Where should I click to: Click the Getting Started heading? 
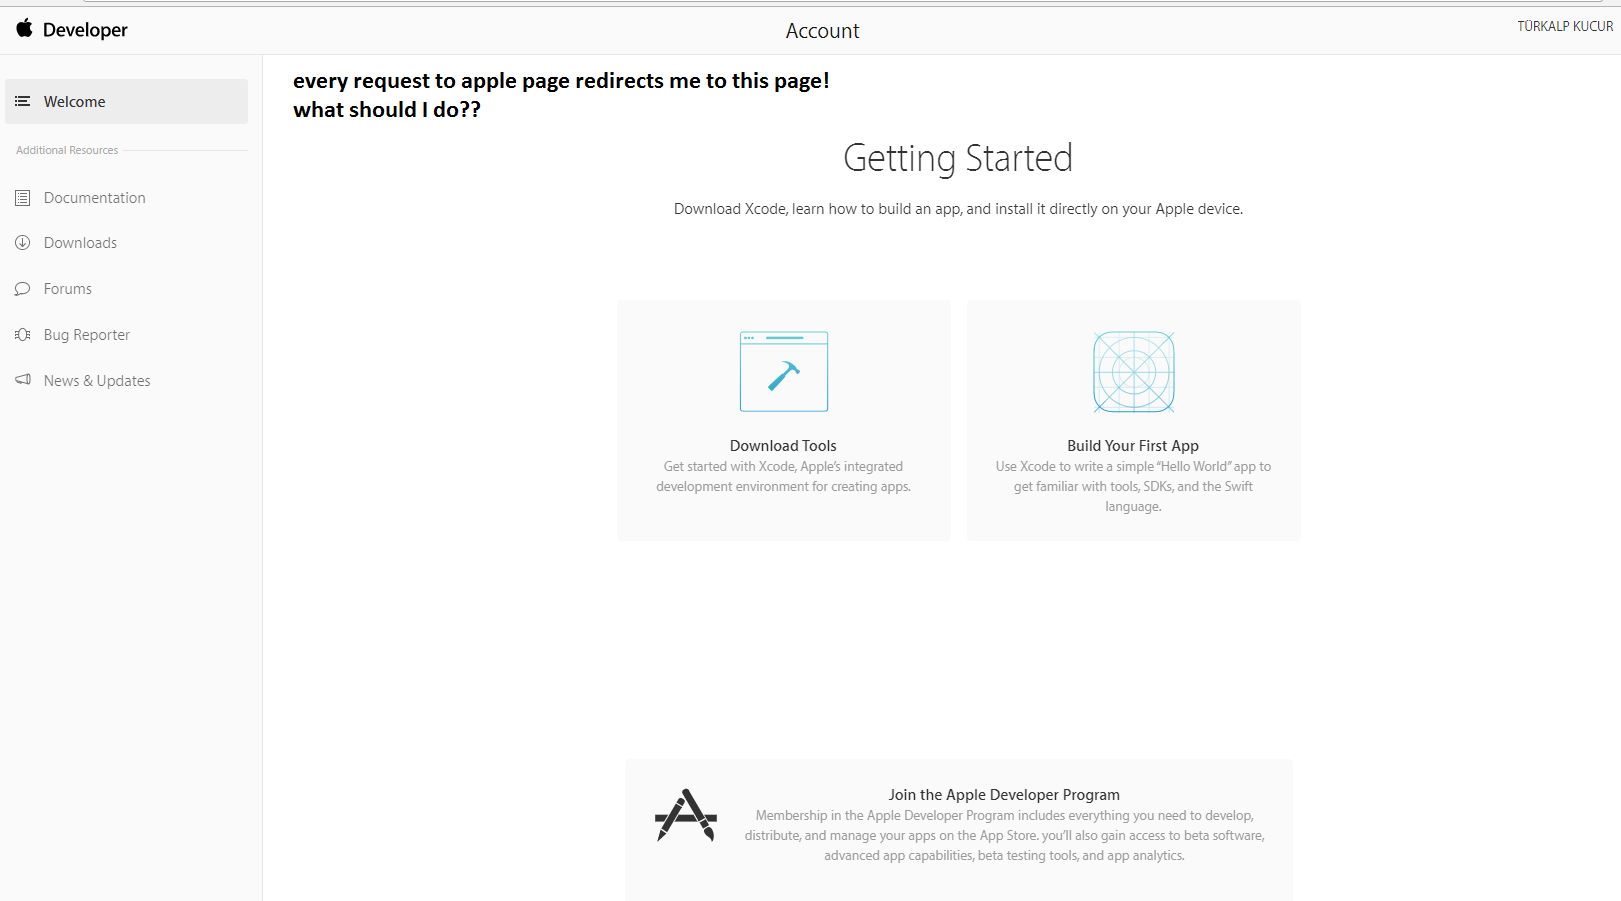(x=958, y=158)
